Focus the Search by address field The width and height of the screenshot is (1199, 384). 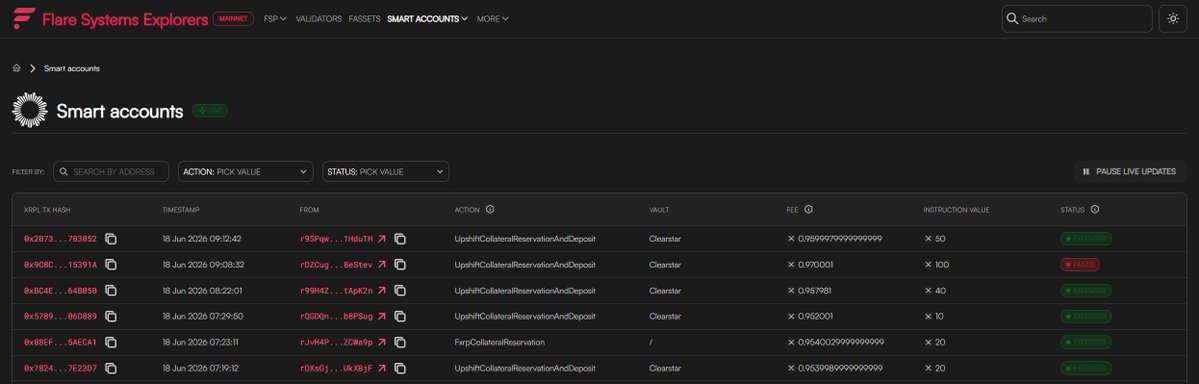coord(112,171)
